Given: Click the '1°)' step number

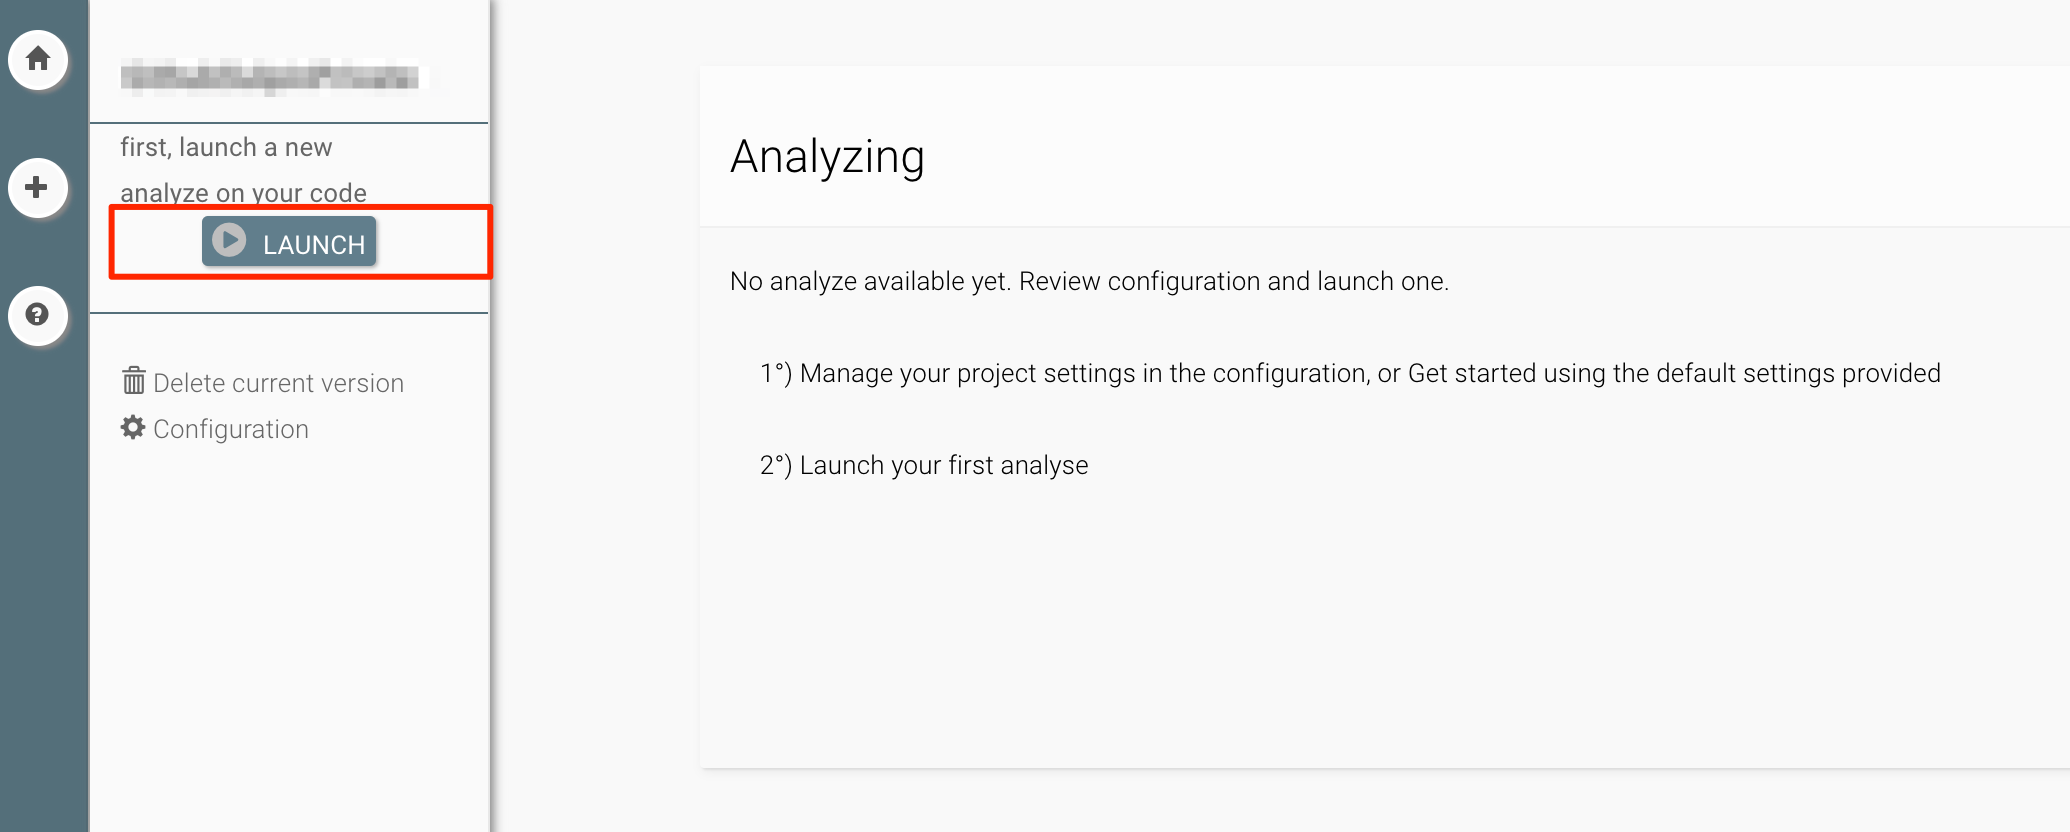Looking at the screenshot, I should click(775, 373).
